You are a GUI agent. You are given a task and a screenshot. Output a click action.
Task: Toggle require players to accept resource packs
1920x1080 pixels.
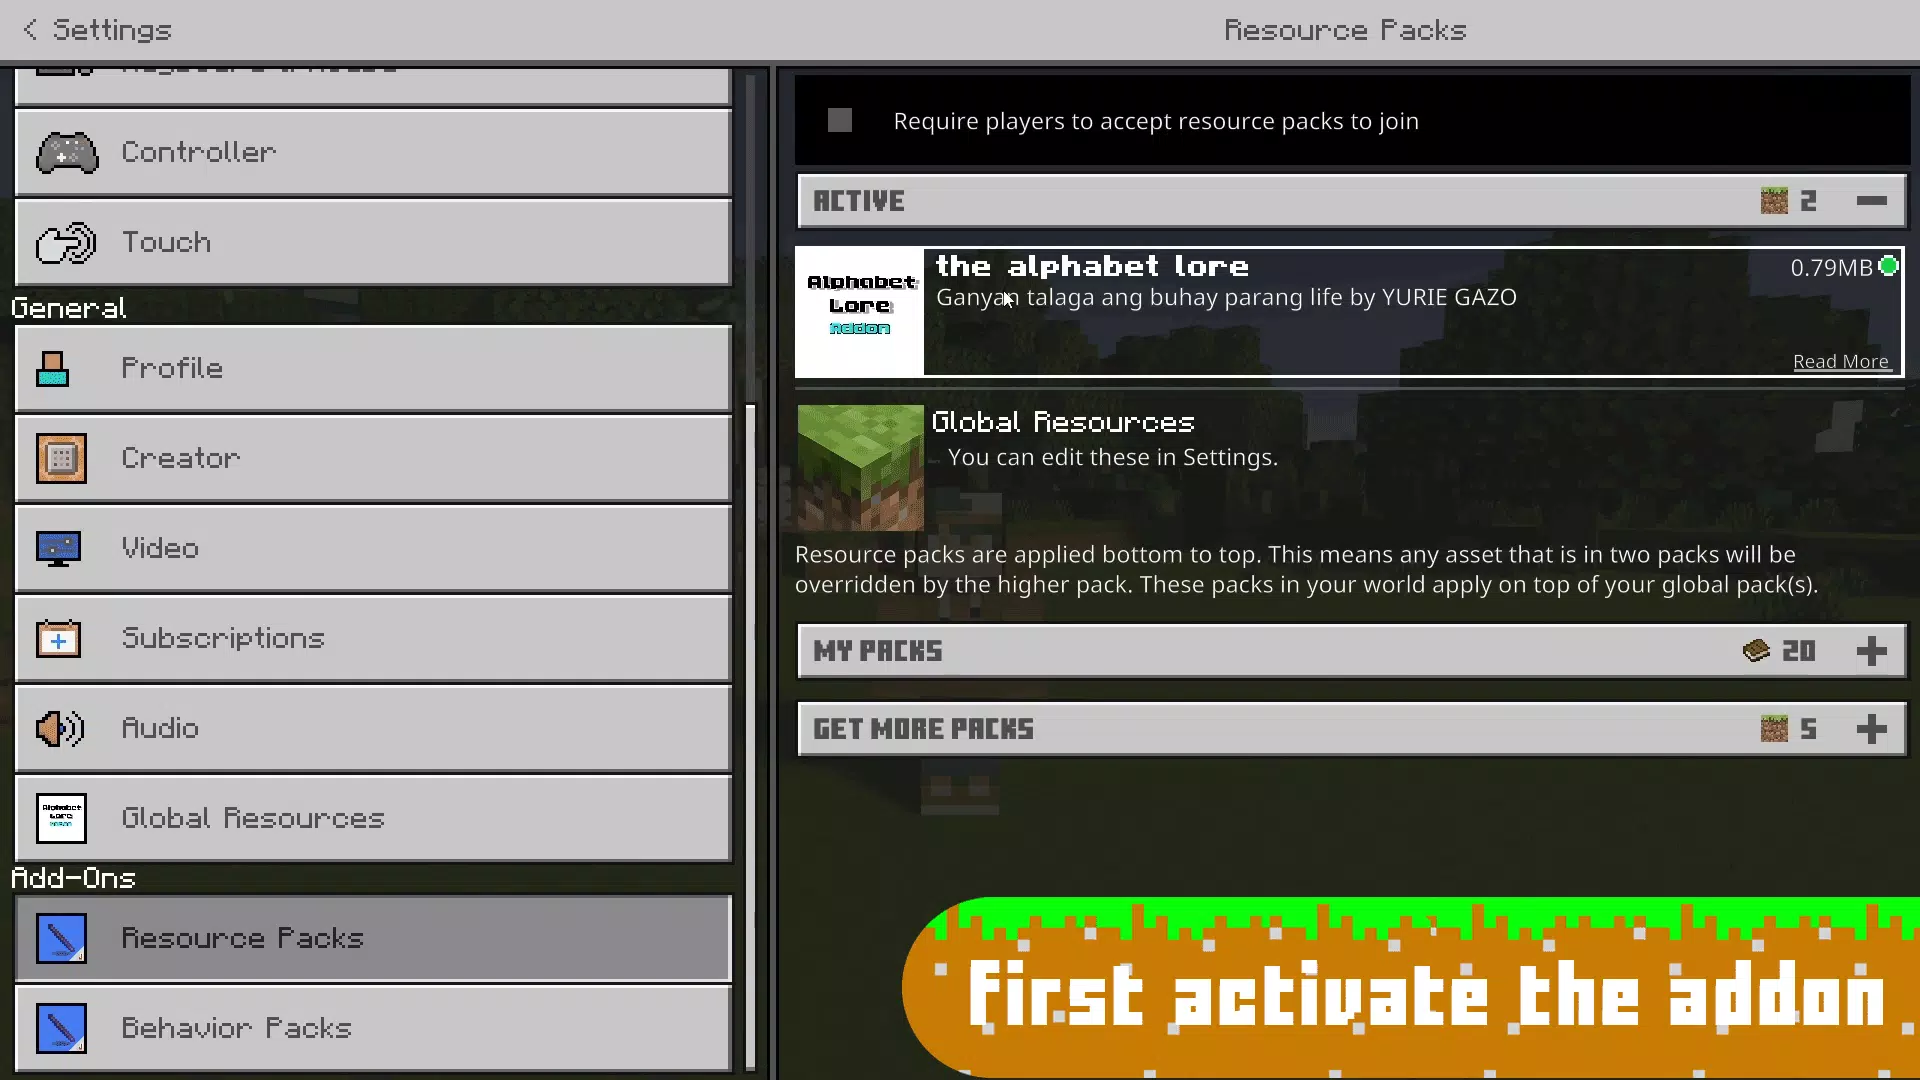[x=839, y=120]
